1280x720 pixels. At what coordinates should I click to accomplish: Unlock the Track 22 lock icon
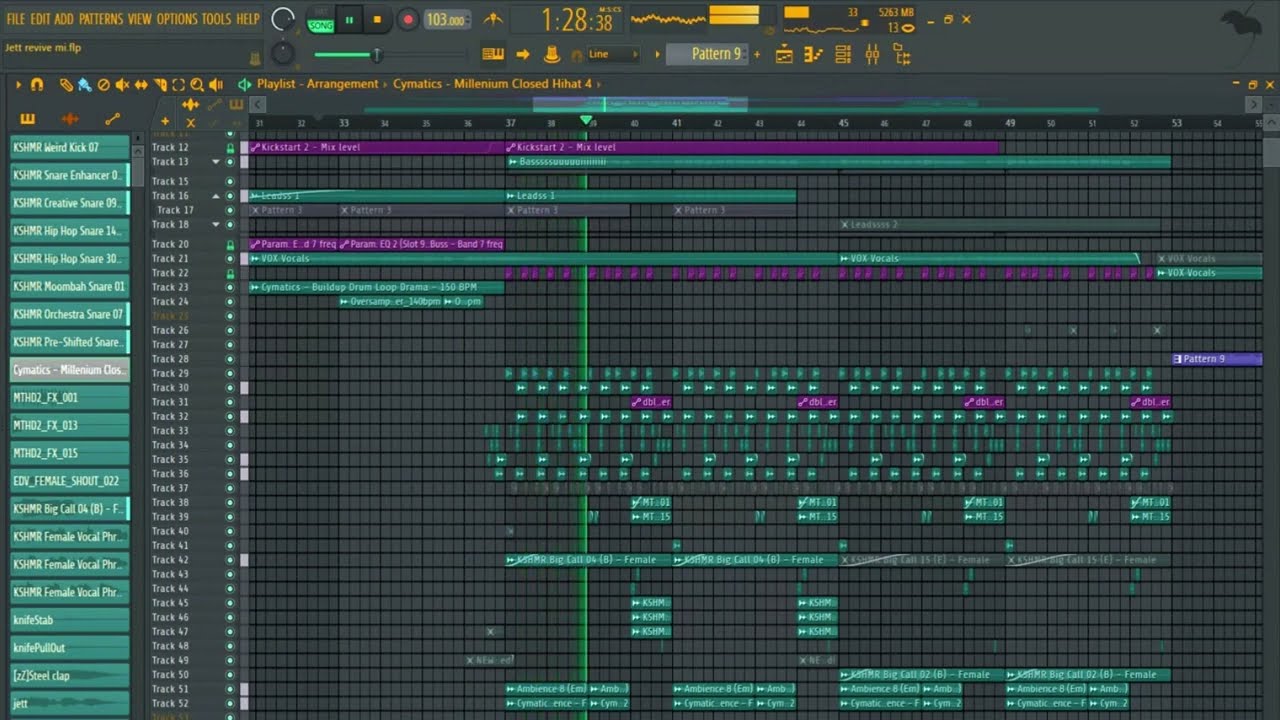pyautogui.click(x=230, y=273)
